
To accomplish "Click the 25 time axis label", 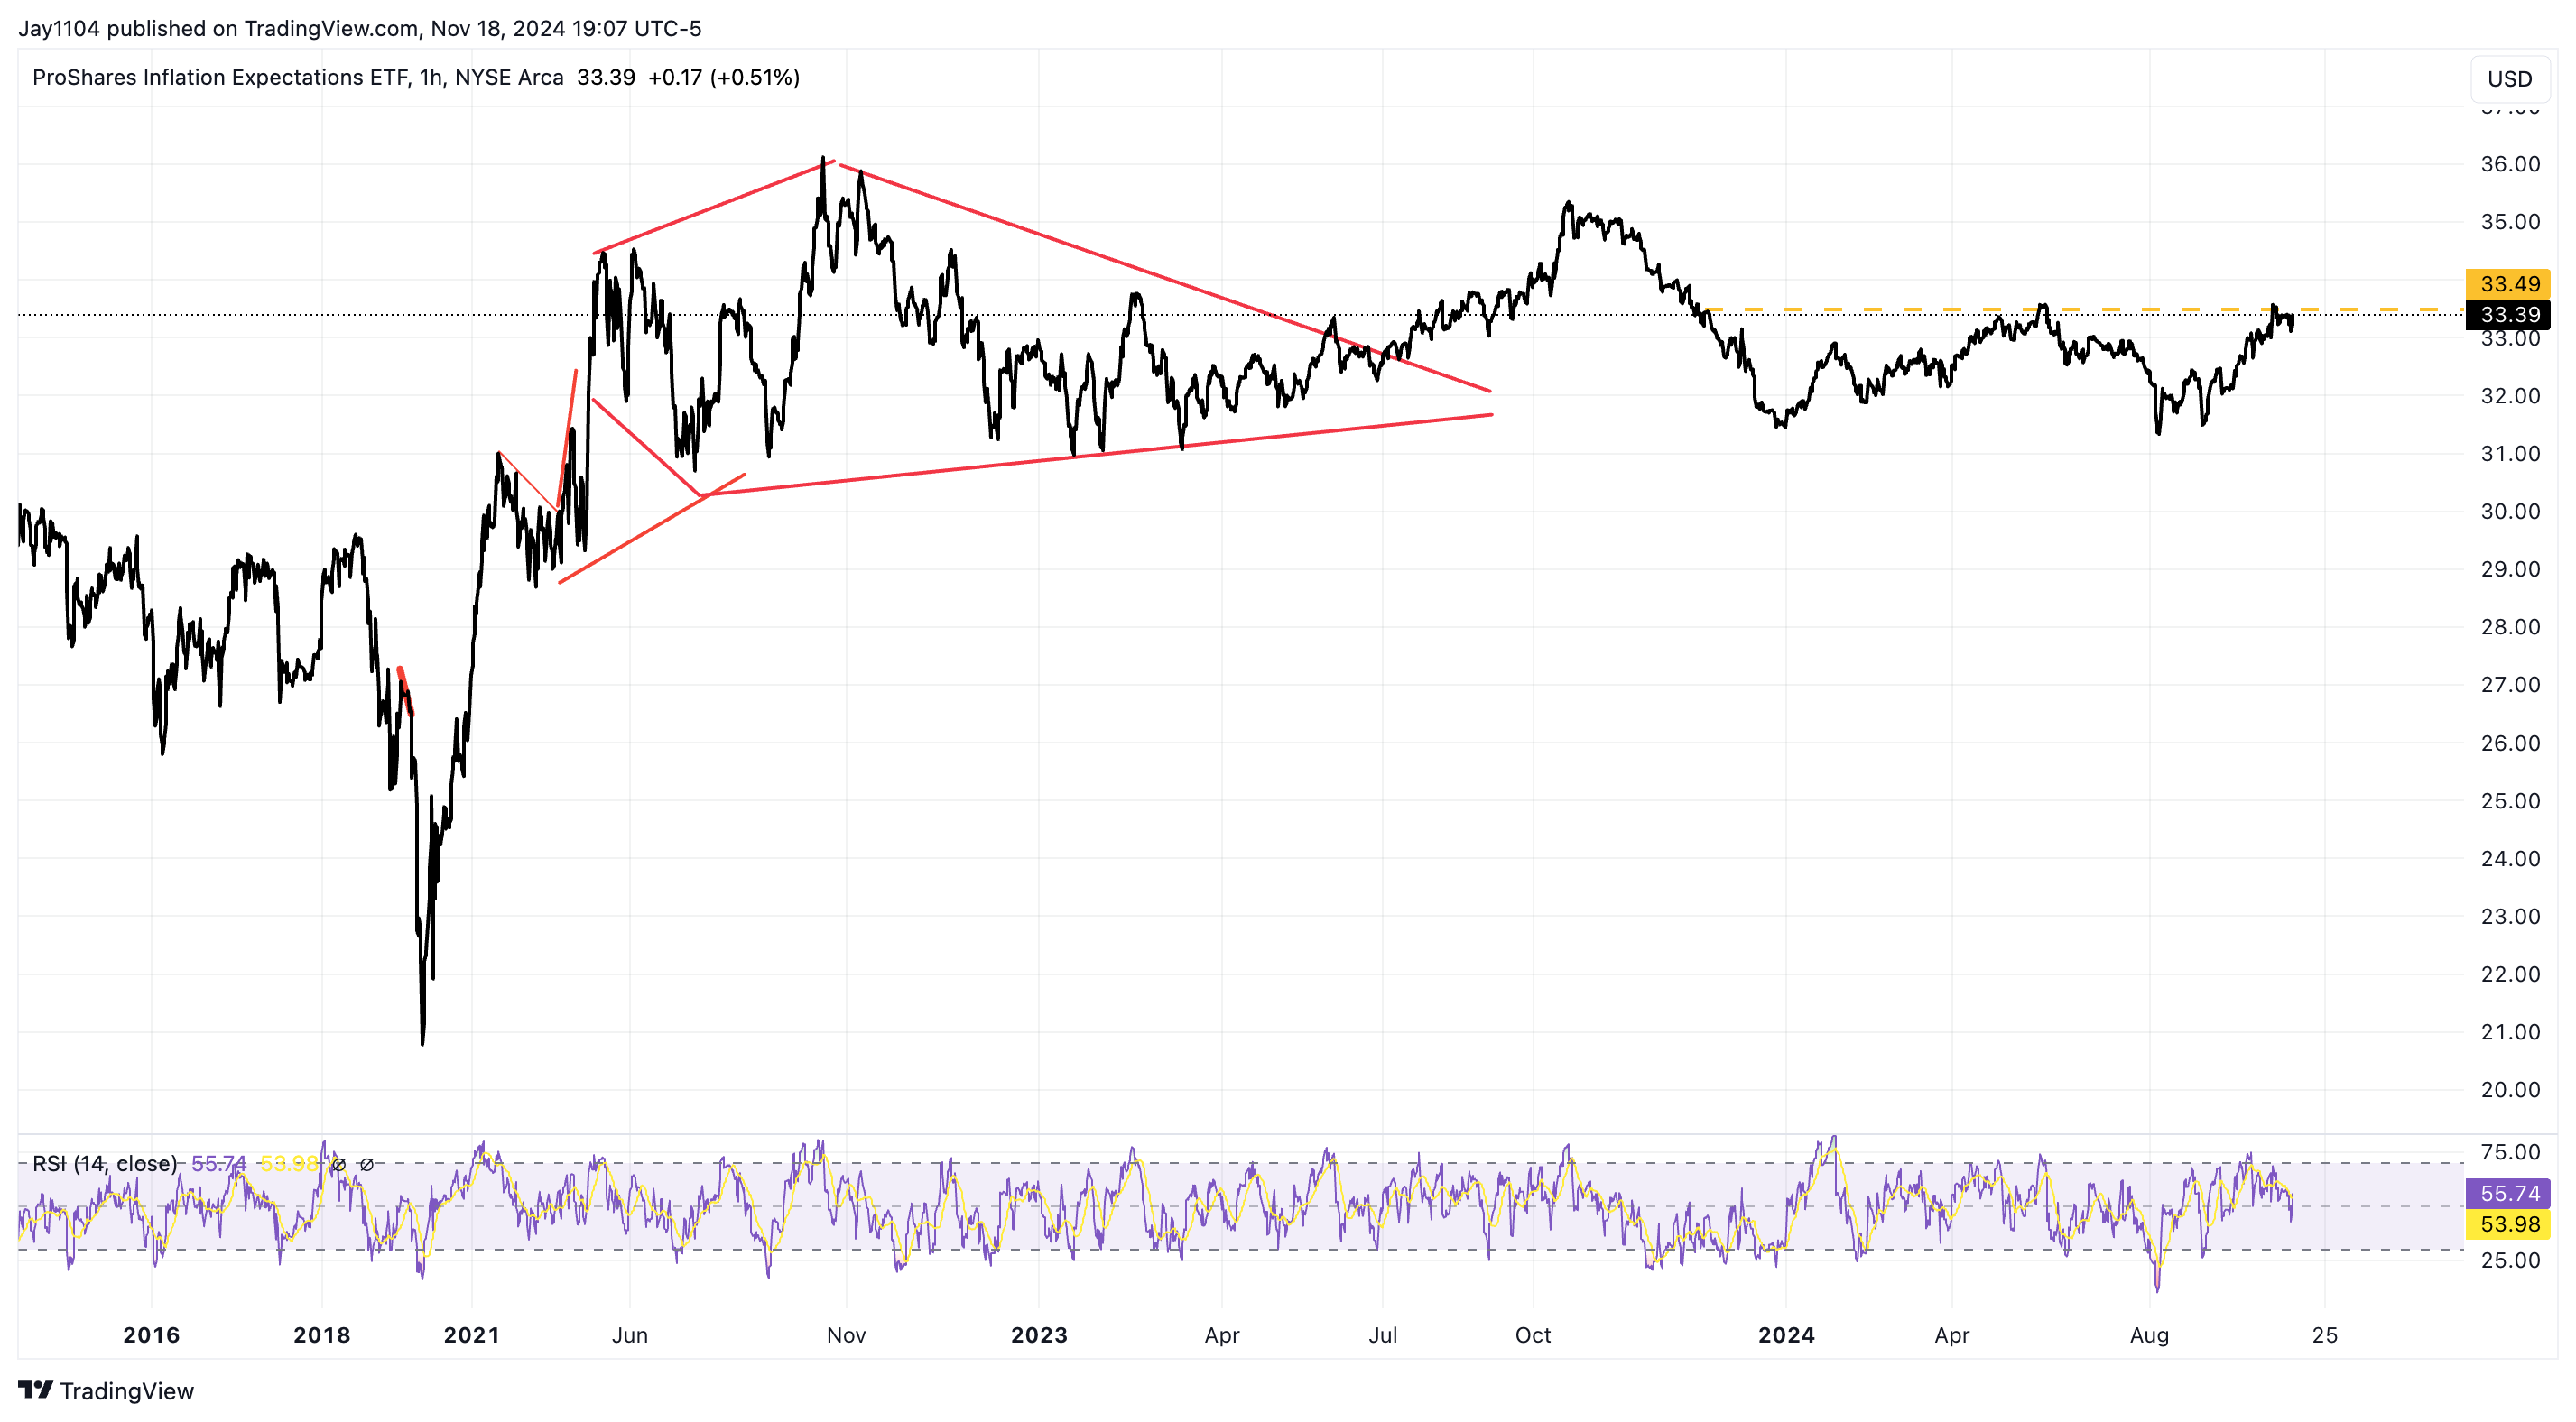I will (2325, 1335).
